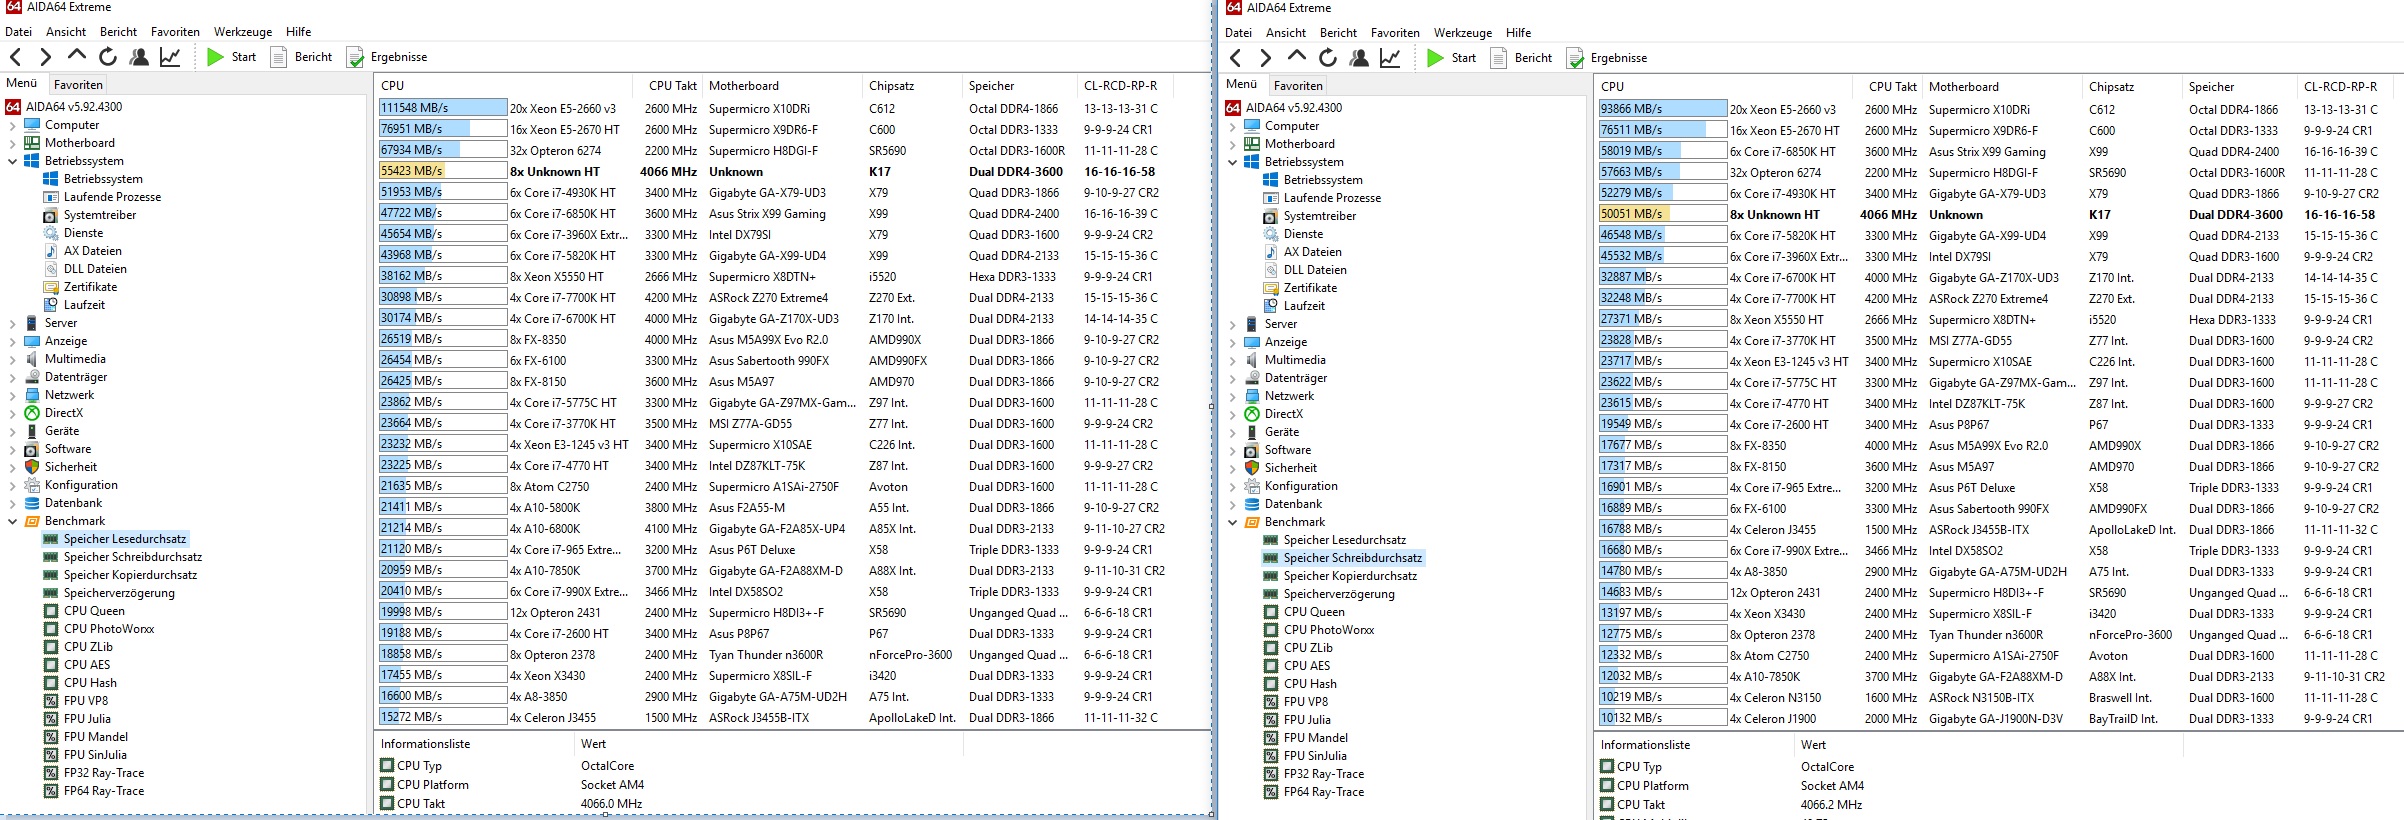Select Speicher Kopierdurchsatz in left window

coord(130,575)
